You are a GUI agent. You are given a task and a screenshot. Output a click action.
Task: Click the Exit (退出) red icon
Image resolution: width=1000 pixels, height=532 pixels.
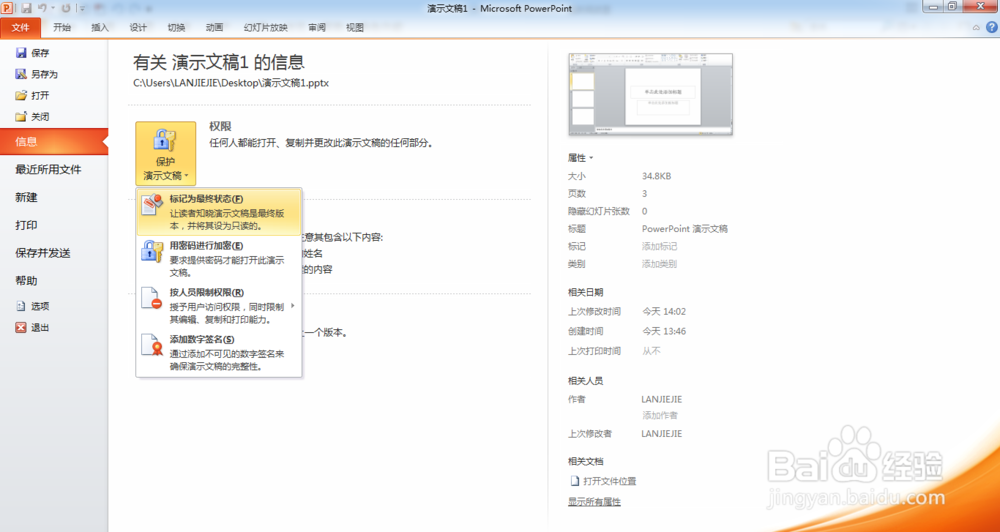click(22, 327)
